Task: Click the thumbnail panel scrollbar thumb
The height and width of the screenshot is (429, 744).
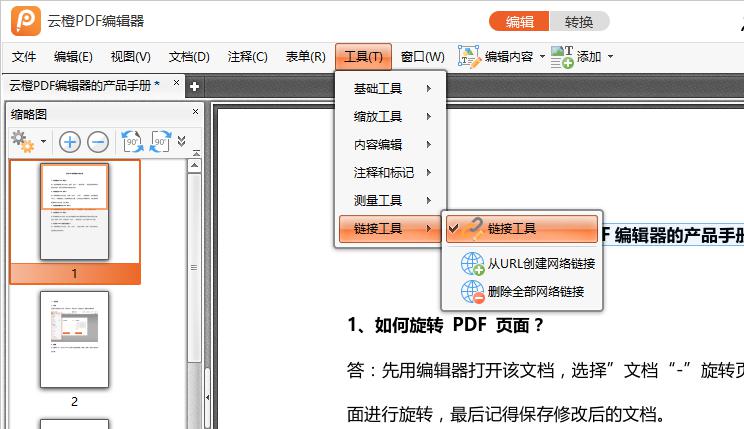Action: (x=194, y=268)
